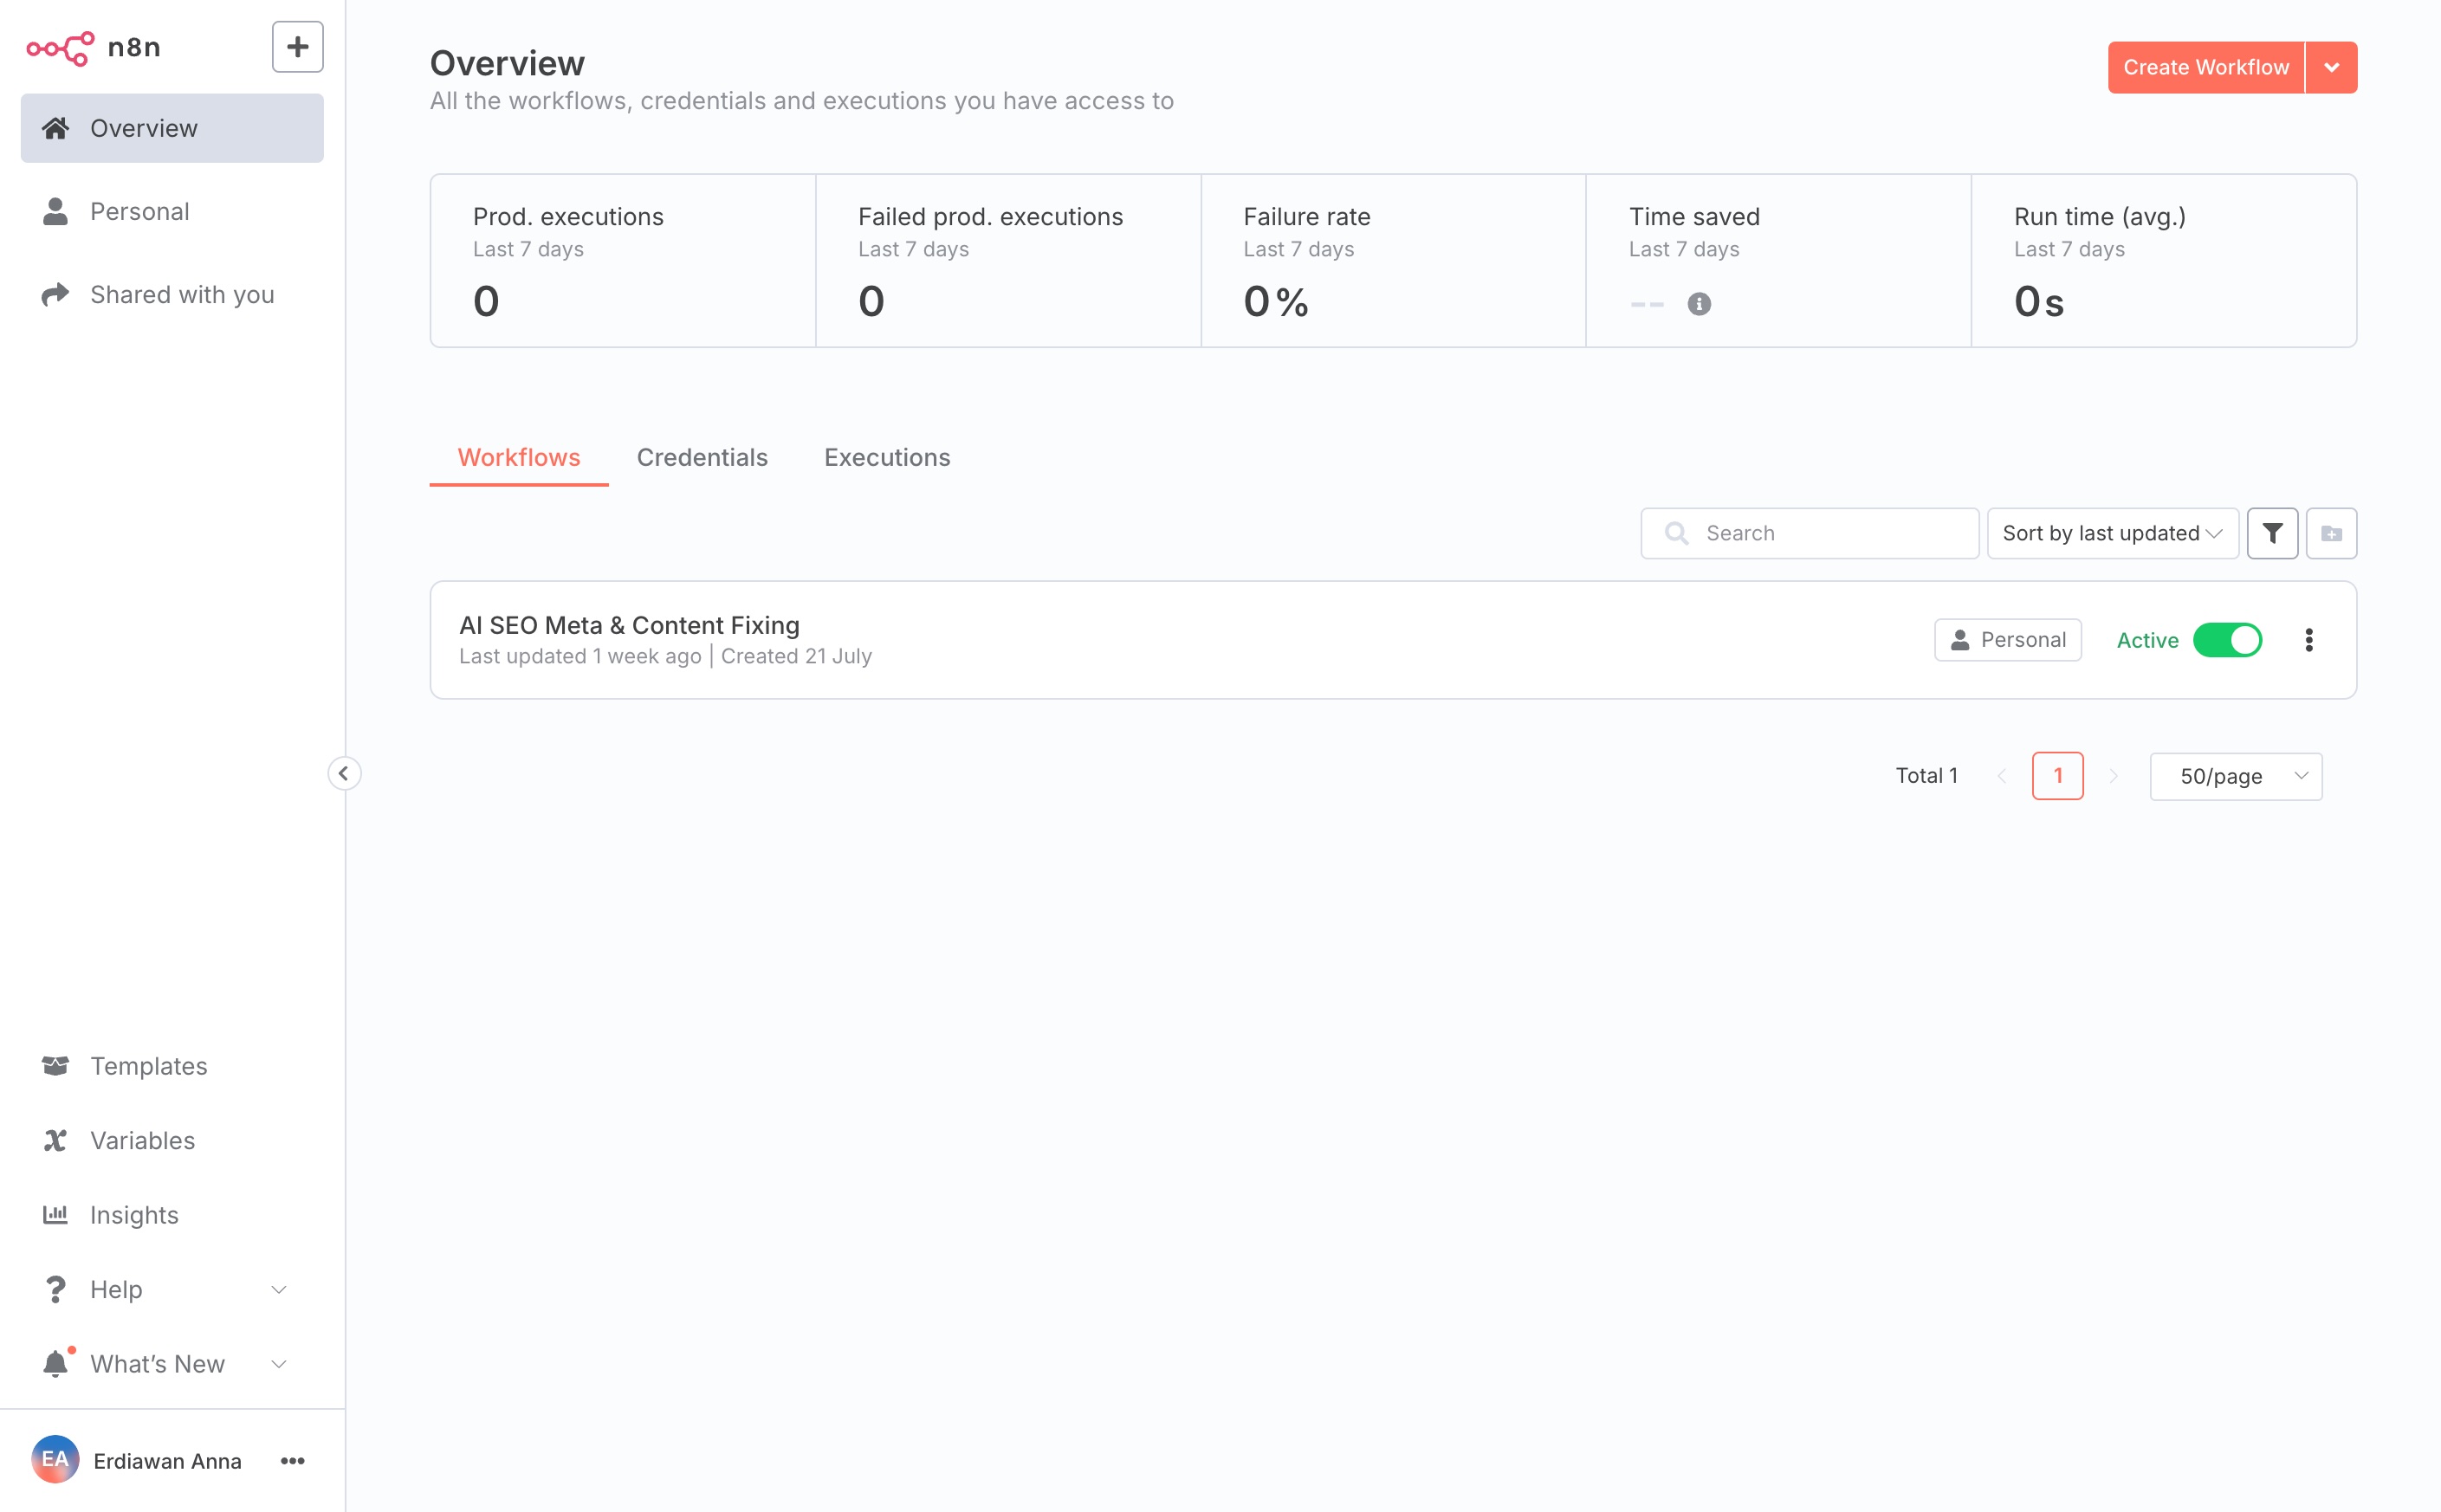This screenshot has height=1512, width=2441.
Task: Expand the Create Workflow arrow dropdown
Action: [2331, 67]
